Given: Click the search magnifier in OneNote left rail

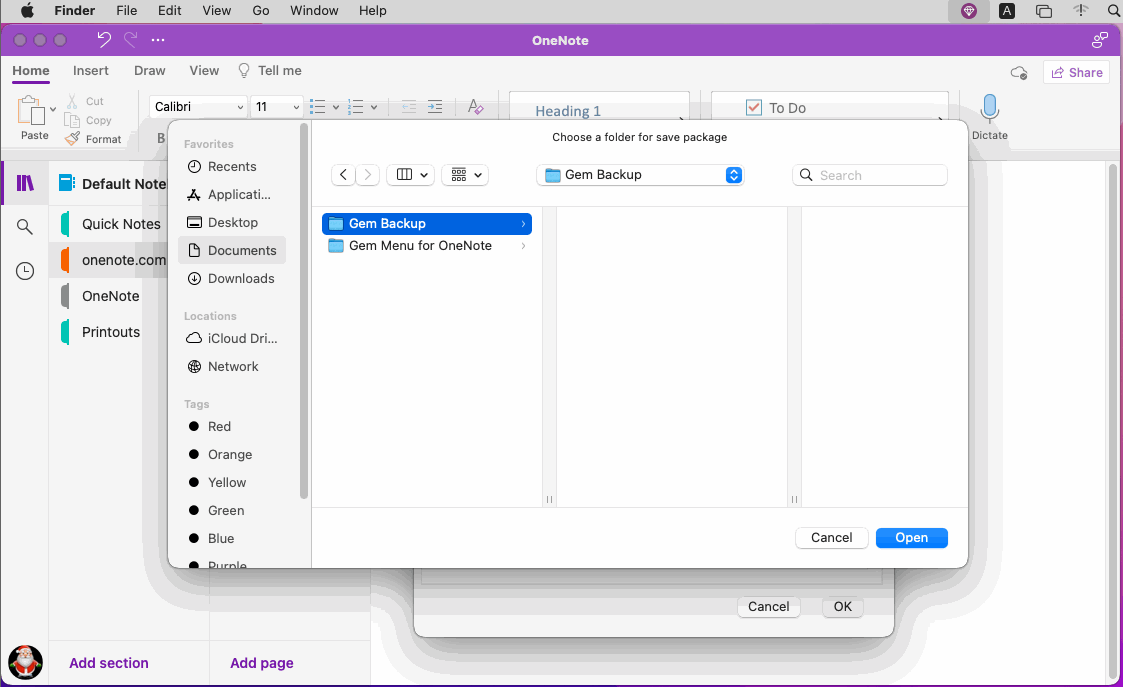Looking at the screenshot, I should click(x=24, y=227).
